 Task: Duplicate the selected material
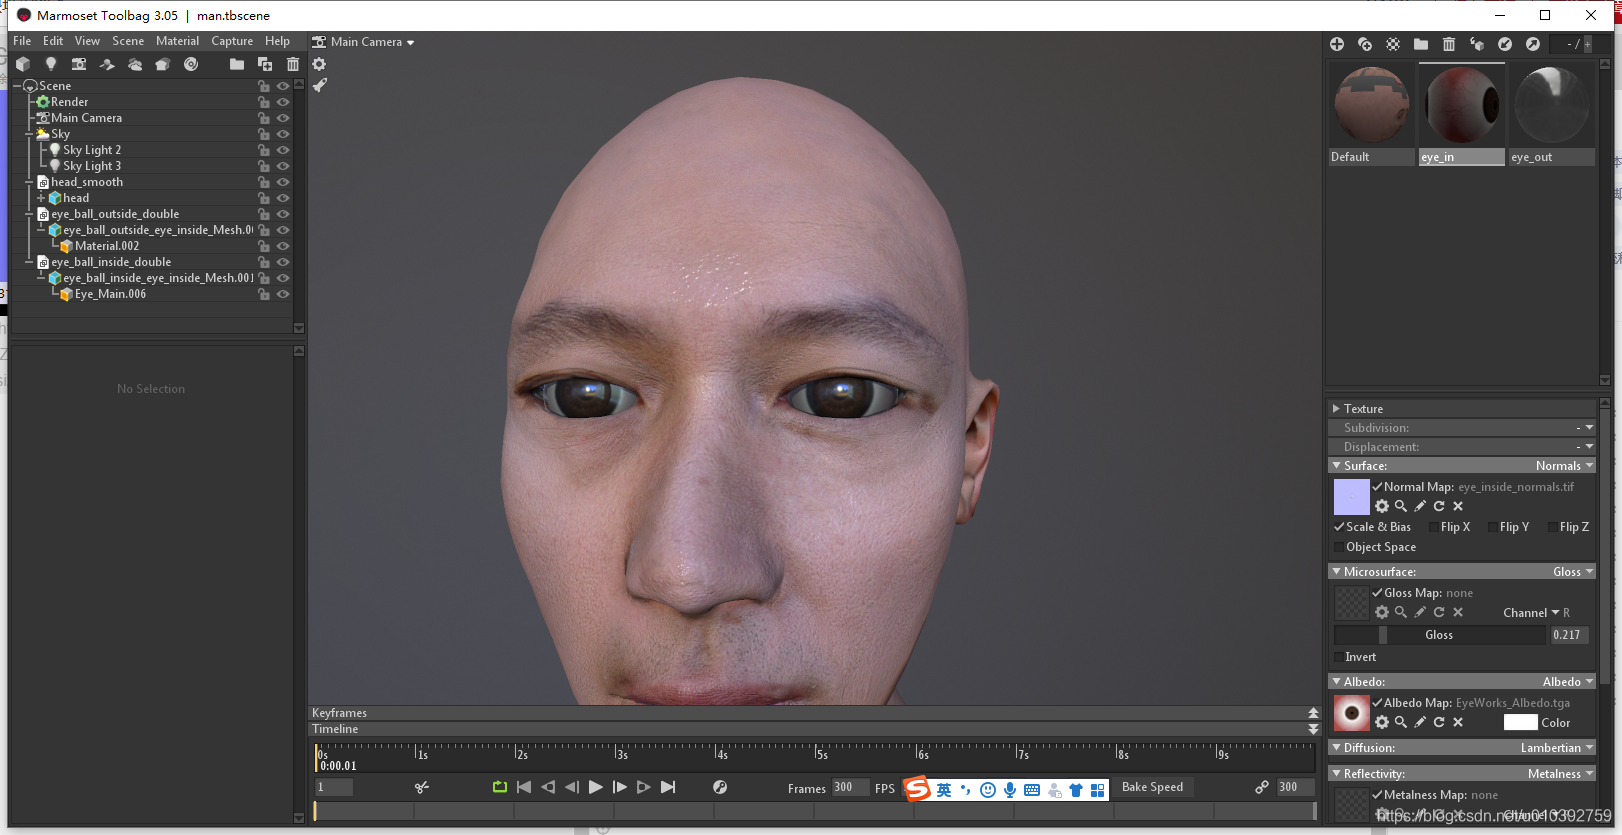click(x=1365, y=44)
